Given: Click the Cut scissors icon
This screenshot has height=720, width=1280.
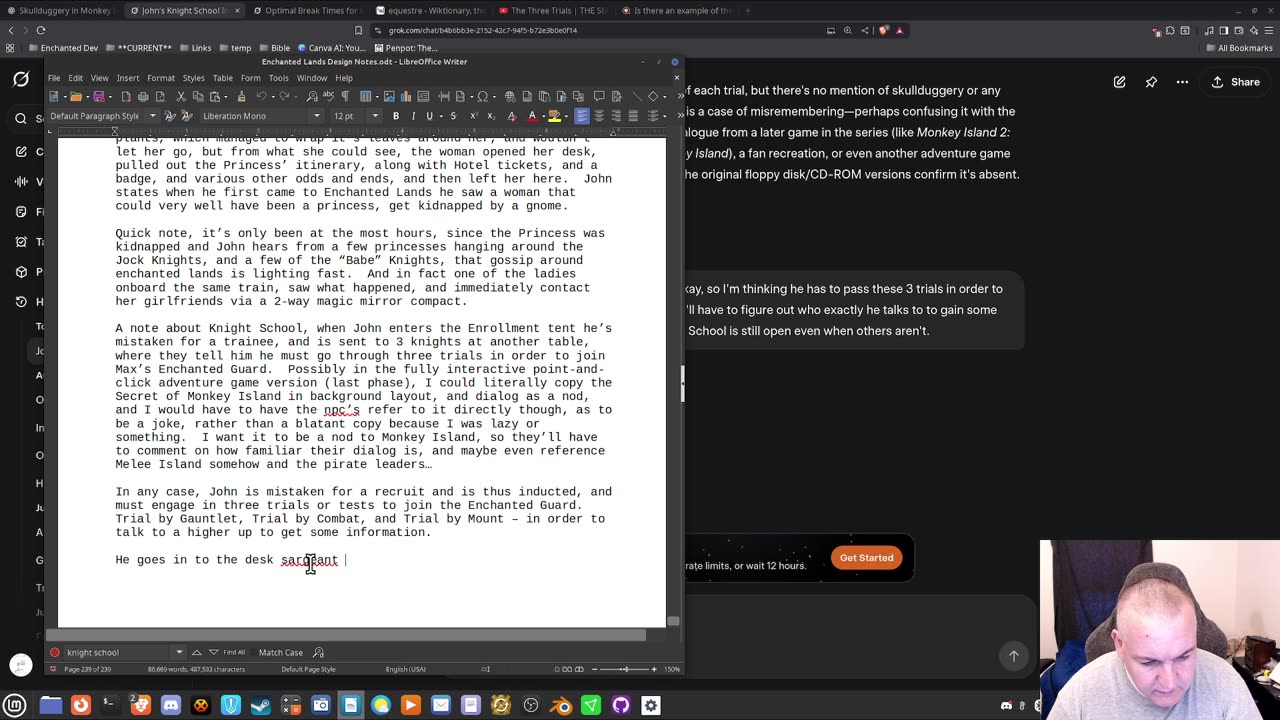Looking at the screenshot, I should pos(181,96).
